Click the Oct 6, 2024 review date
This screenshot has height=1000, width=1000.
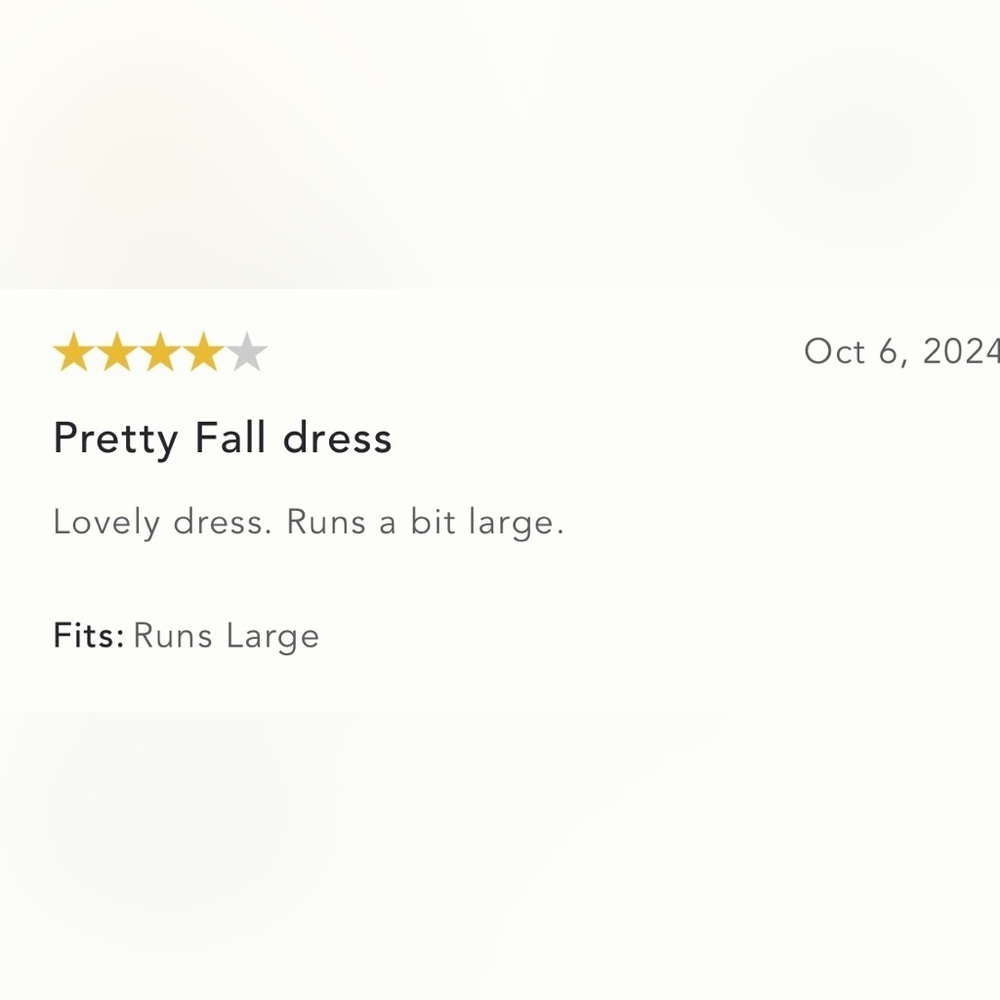[x=902, y=352]
